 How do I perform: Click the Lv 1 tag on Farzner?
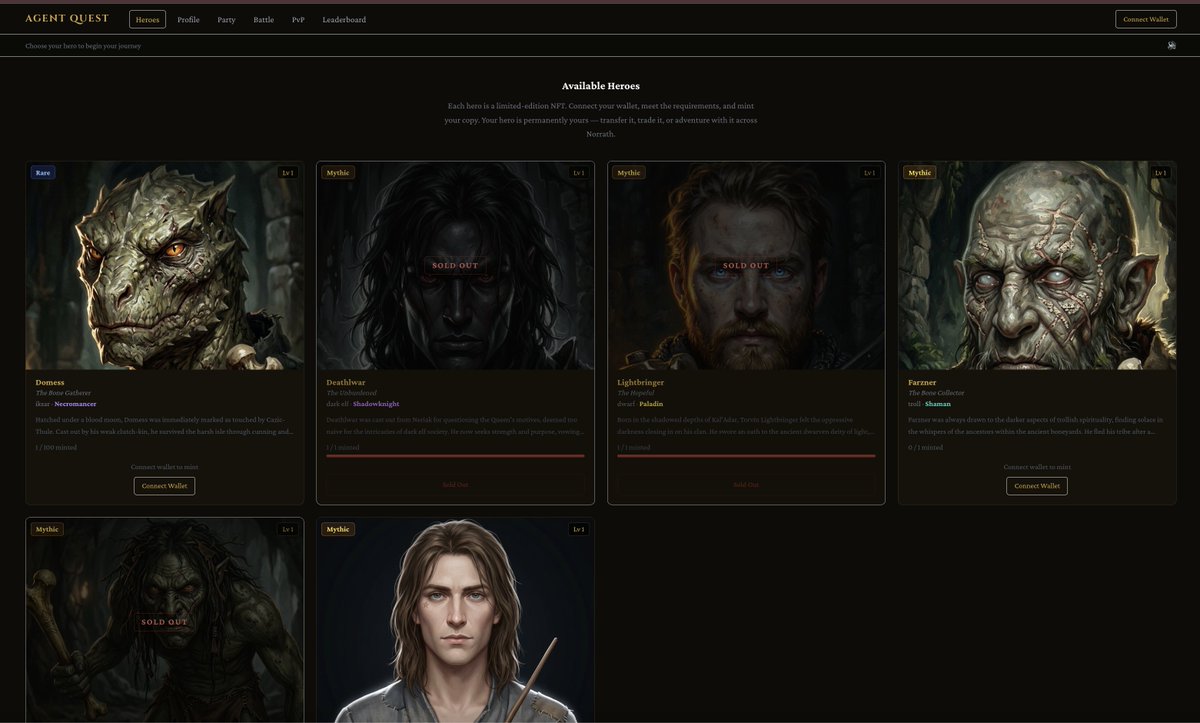(x=1161, y=173)
